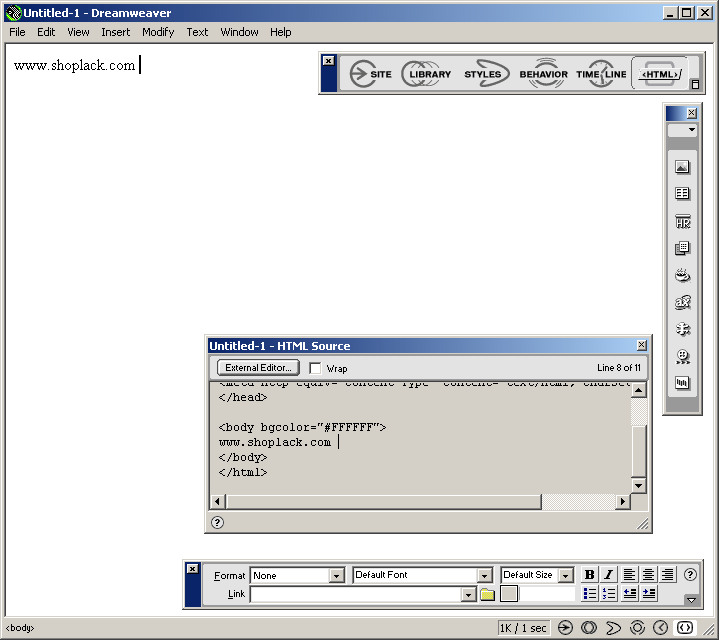719x640 pixels.
Task: Browse for link file with folder icon
Action: (487, 595)
